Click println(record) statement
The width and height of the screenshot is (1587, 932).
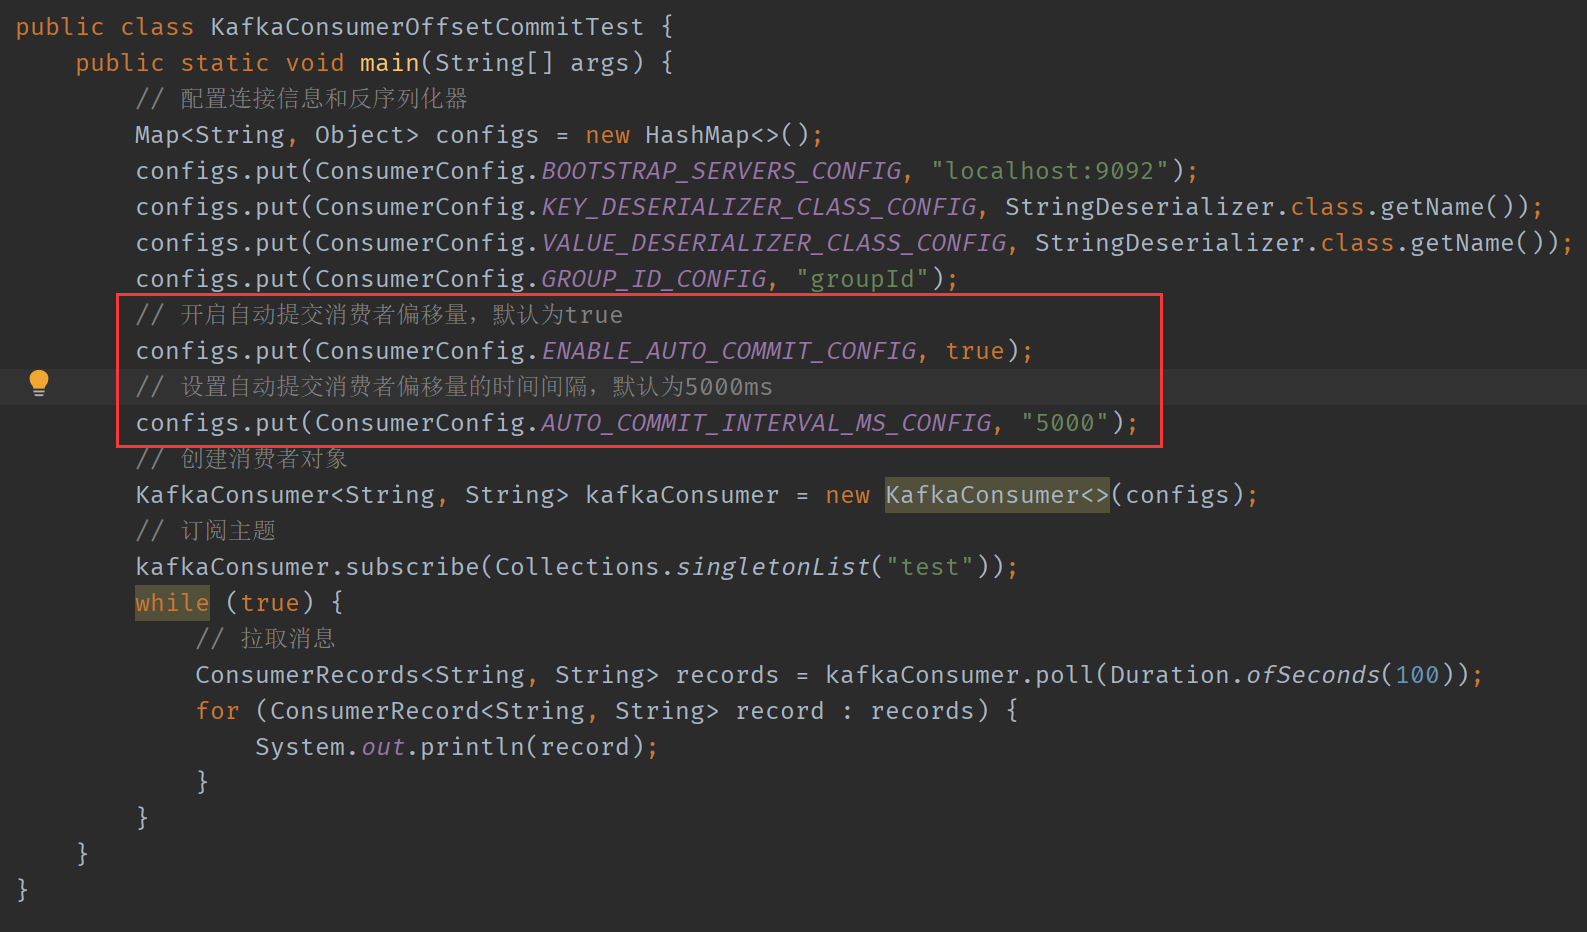[x=457, y=747]
